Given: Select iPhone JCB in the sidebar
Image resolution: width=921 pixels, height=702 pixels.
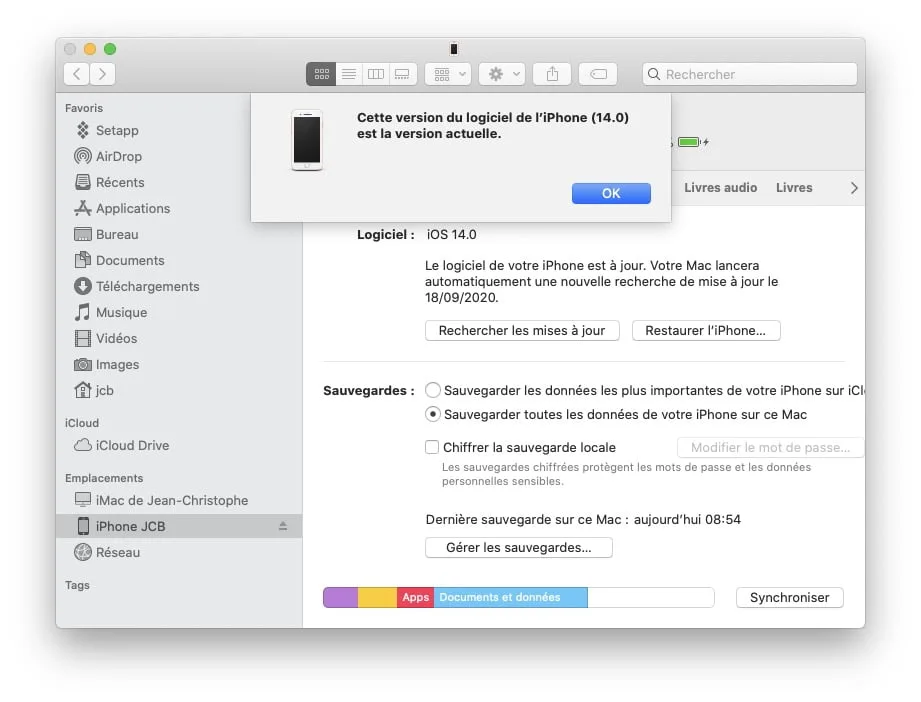Looking at the screenshot, I should [x=179, y=526].
